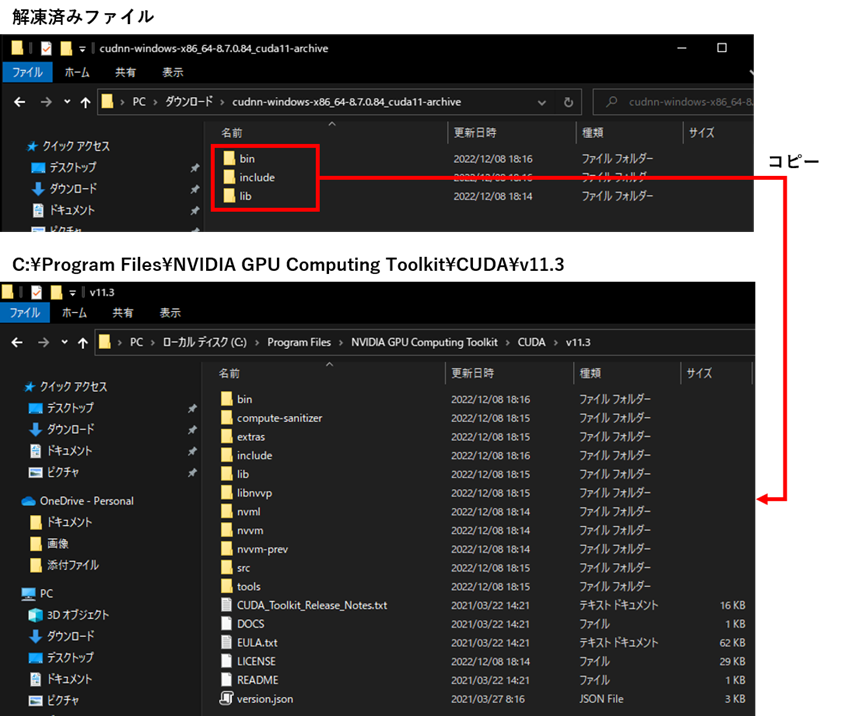The image size is (865, 716).
Task: Open the ホーム tab in the cudnn archive window
Action: 77,72
